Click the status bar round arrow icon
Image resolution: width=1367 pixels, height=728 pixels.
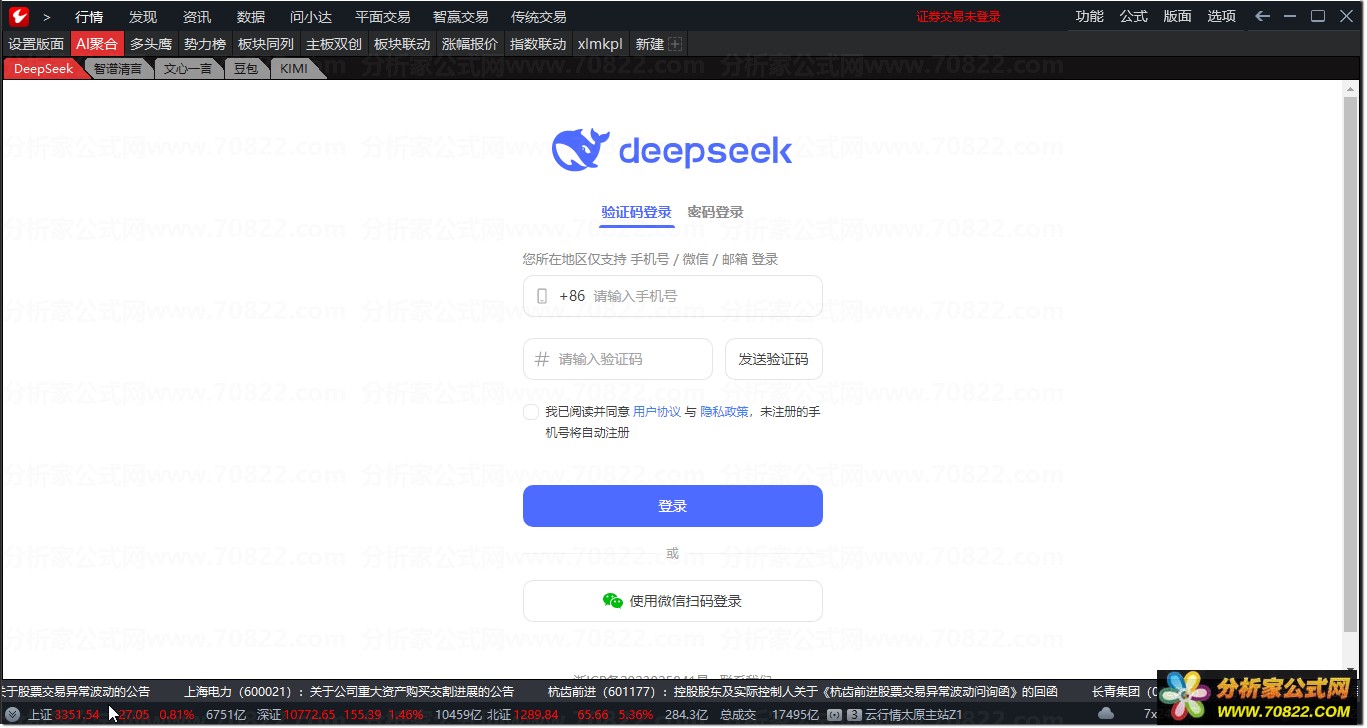coord(12,715)
